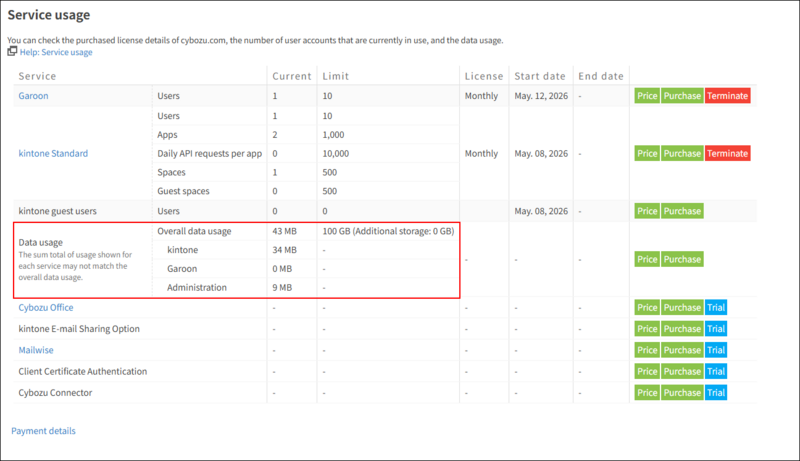The image size is (800, 461).
Task: Click the Guest spaces row label
Action: (183, 191)
